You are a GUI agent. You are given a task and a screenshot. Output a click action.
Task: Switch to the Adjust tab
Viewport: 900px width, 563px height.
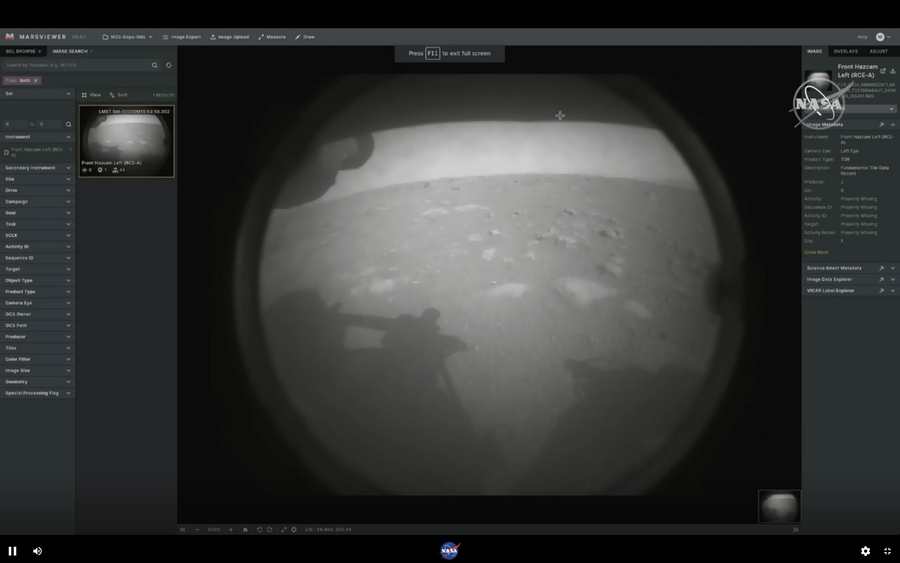pyautogui.click(x=878, y=51)
